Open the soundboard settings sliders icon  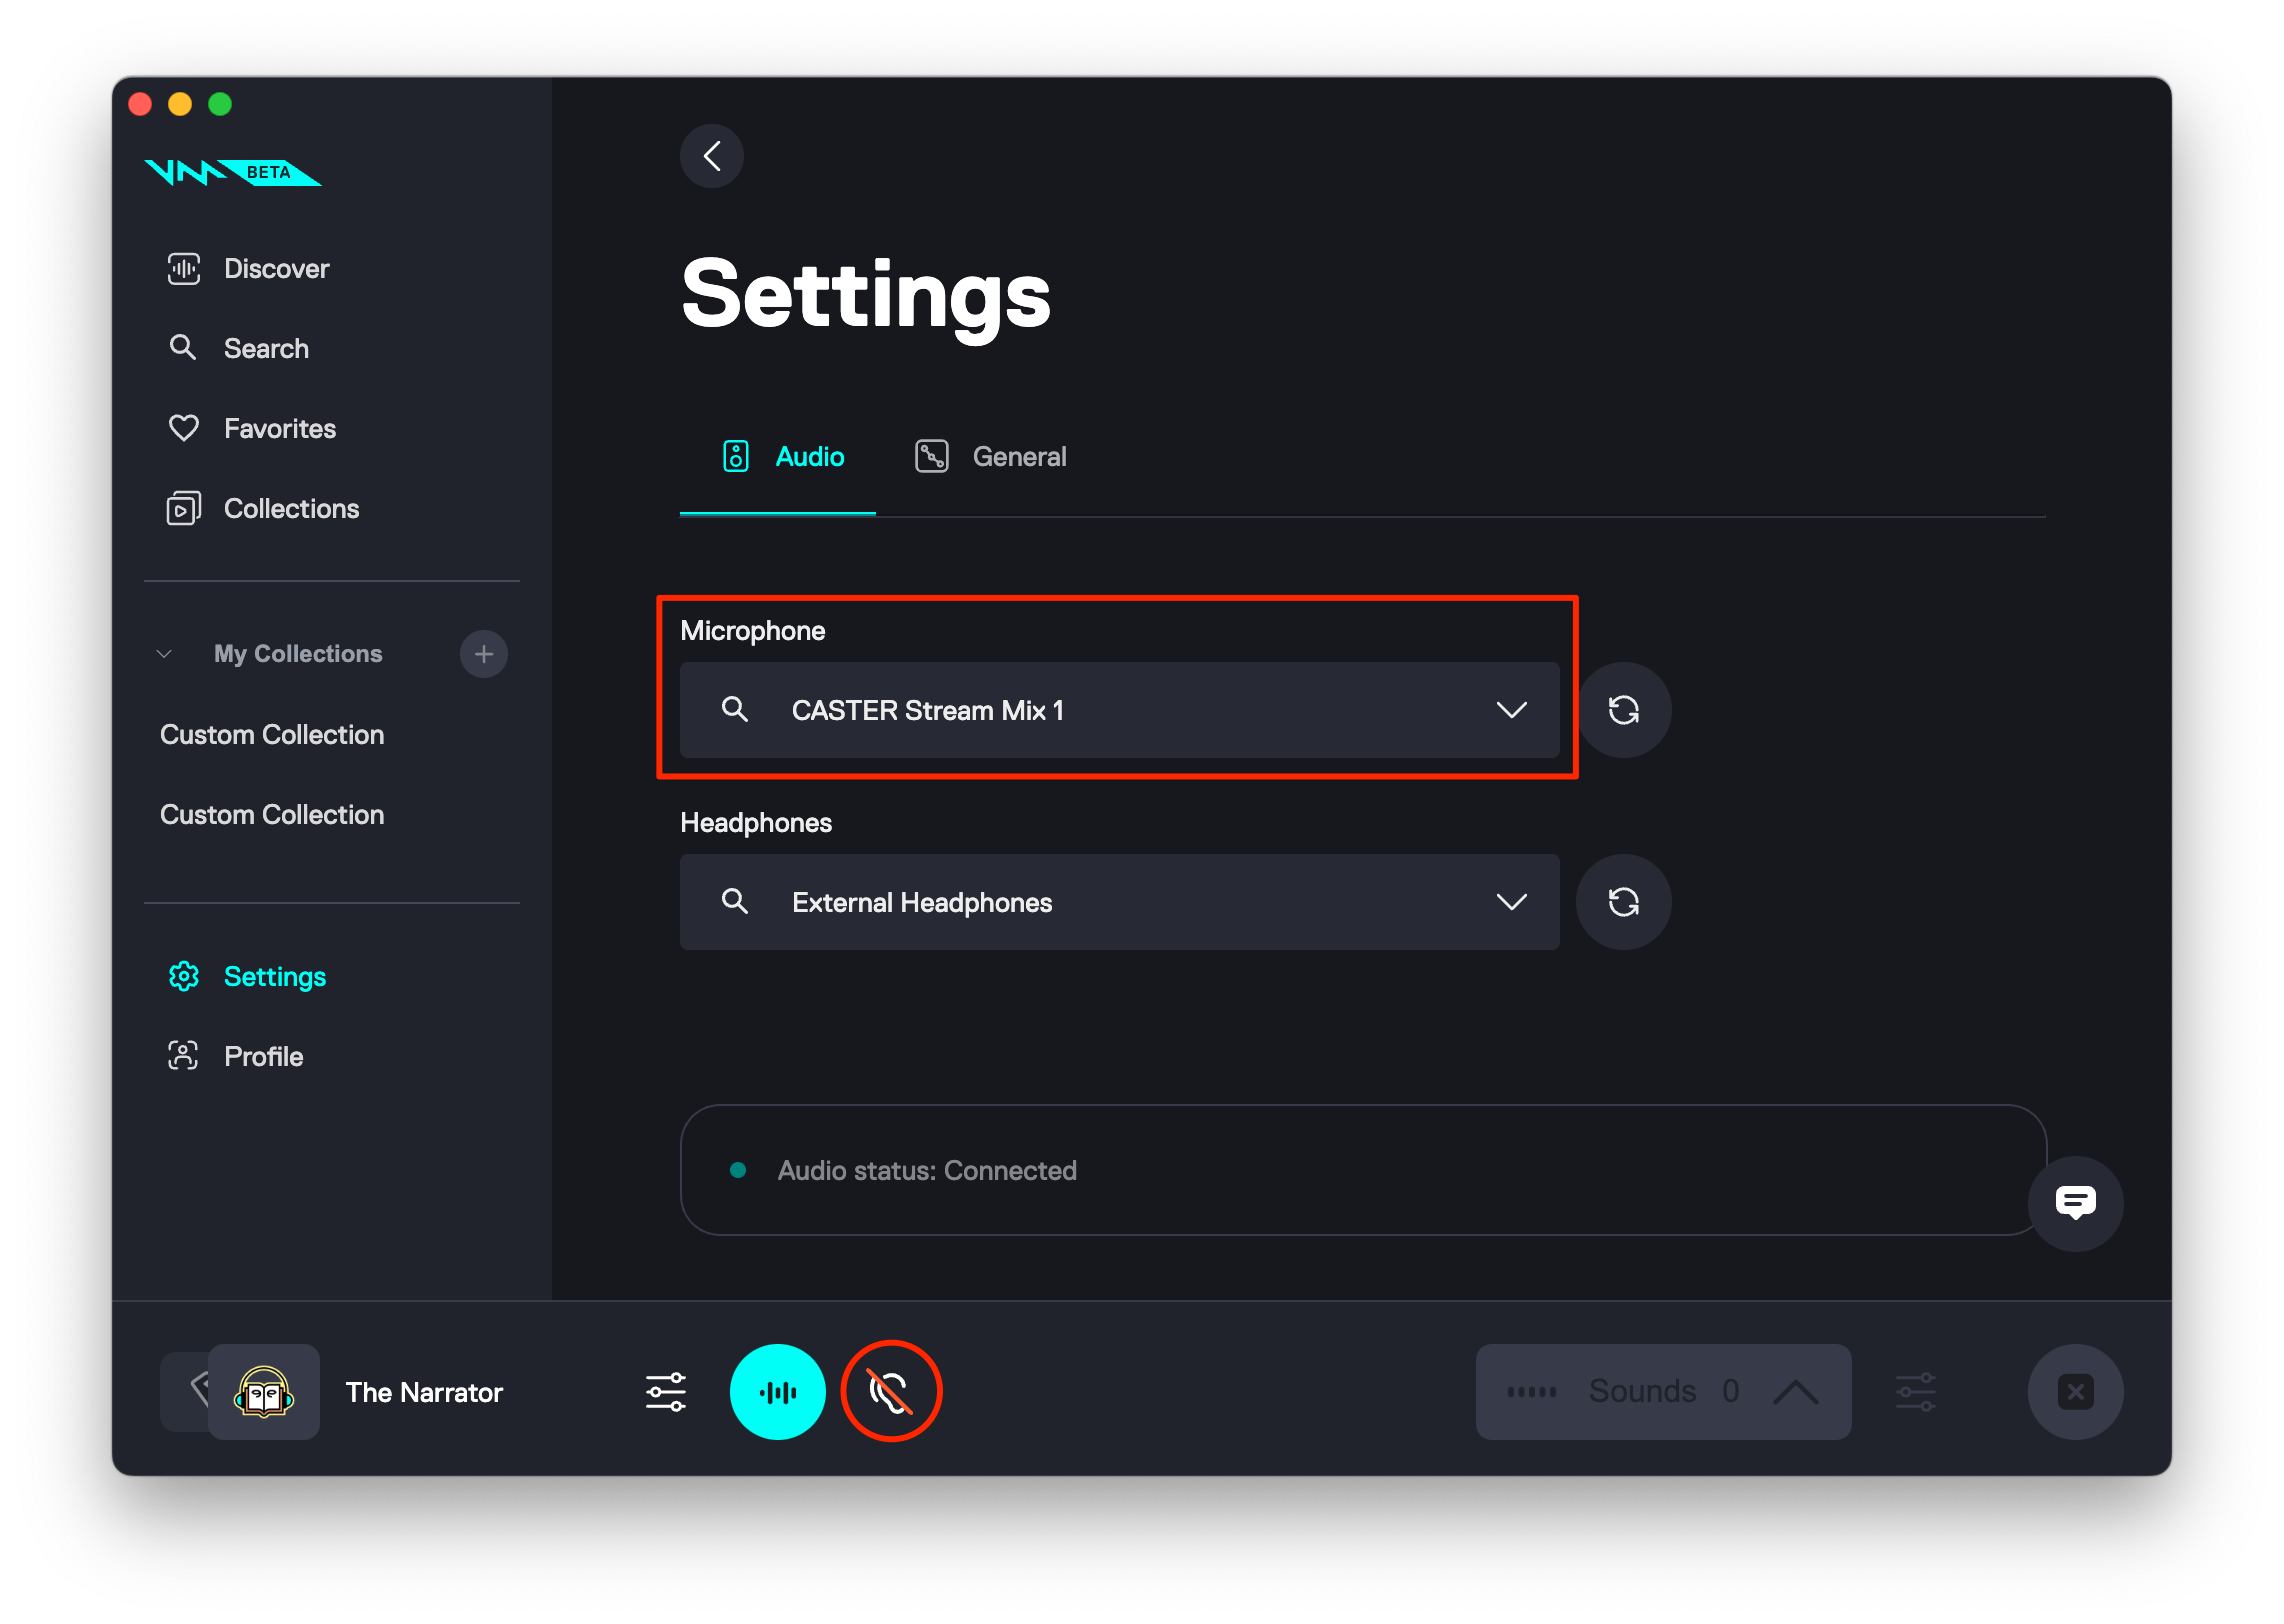click(1917, 1391)
